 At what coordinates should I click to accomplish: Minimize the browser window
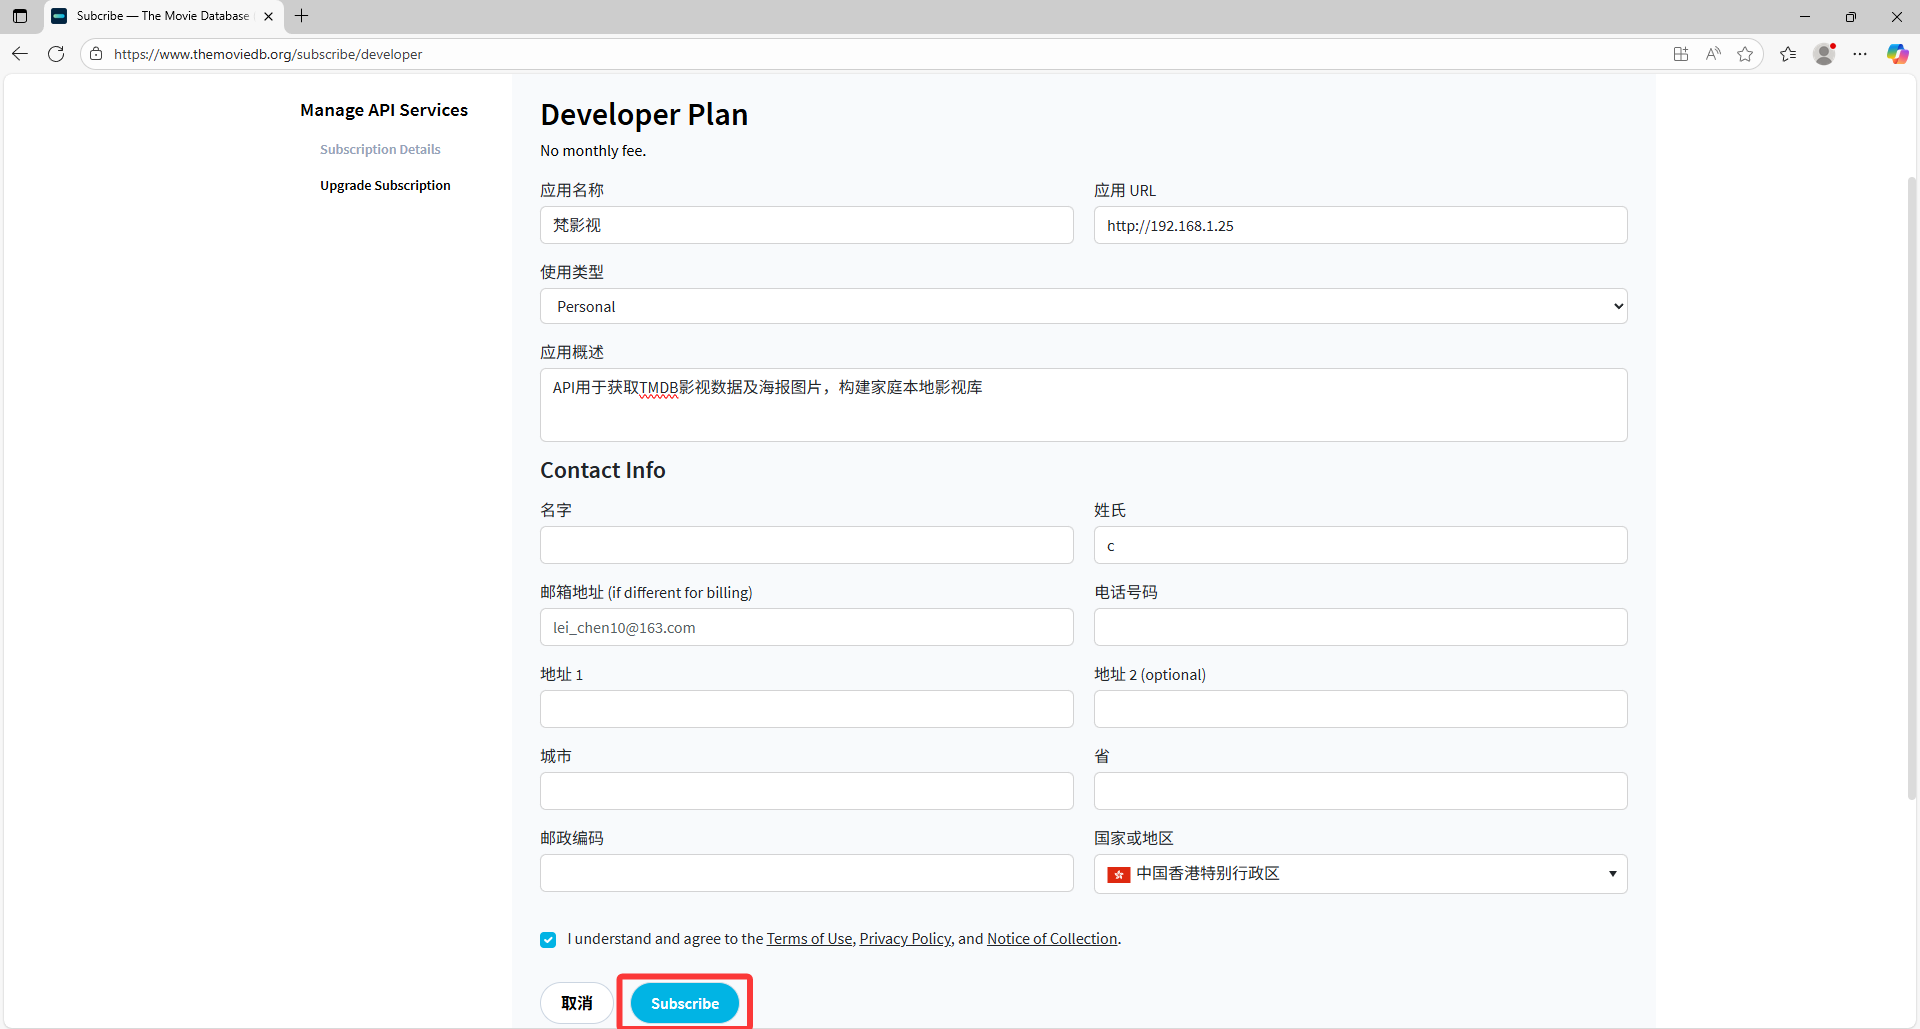click(x=1805, y=16)
